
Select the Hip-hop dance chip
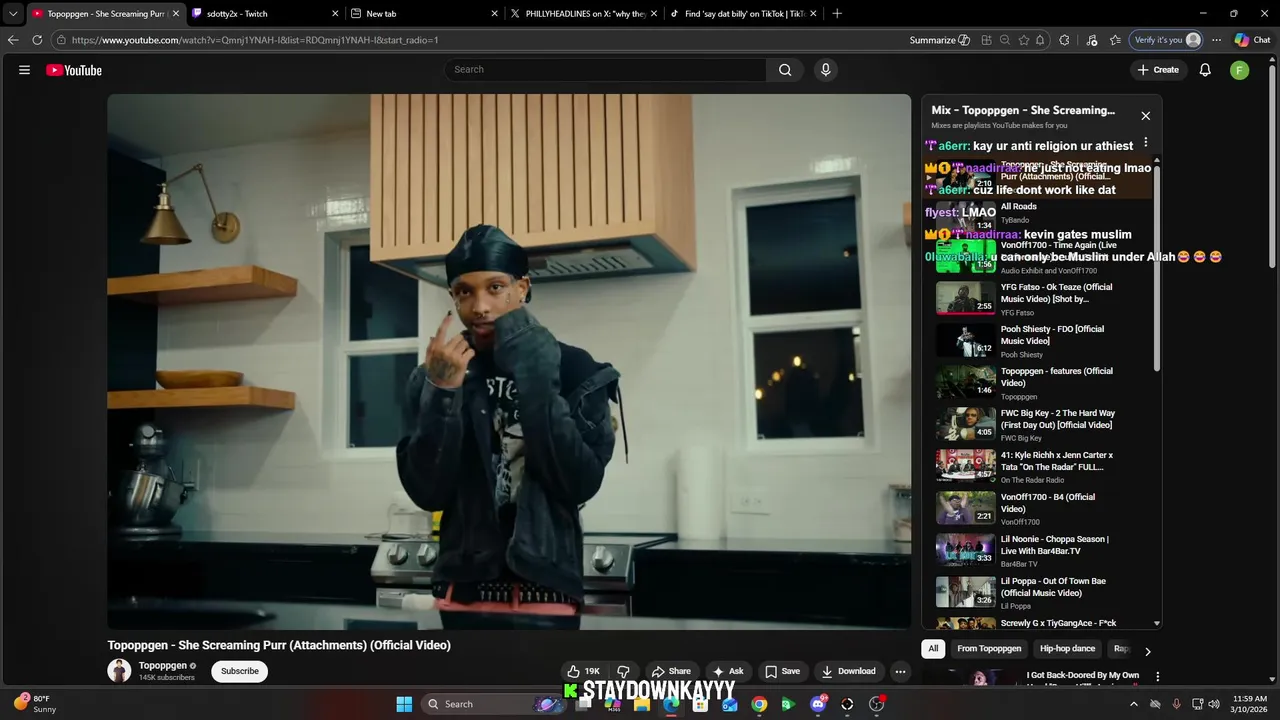(1068, 649)
